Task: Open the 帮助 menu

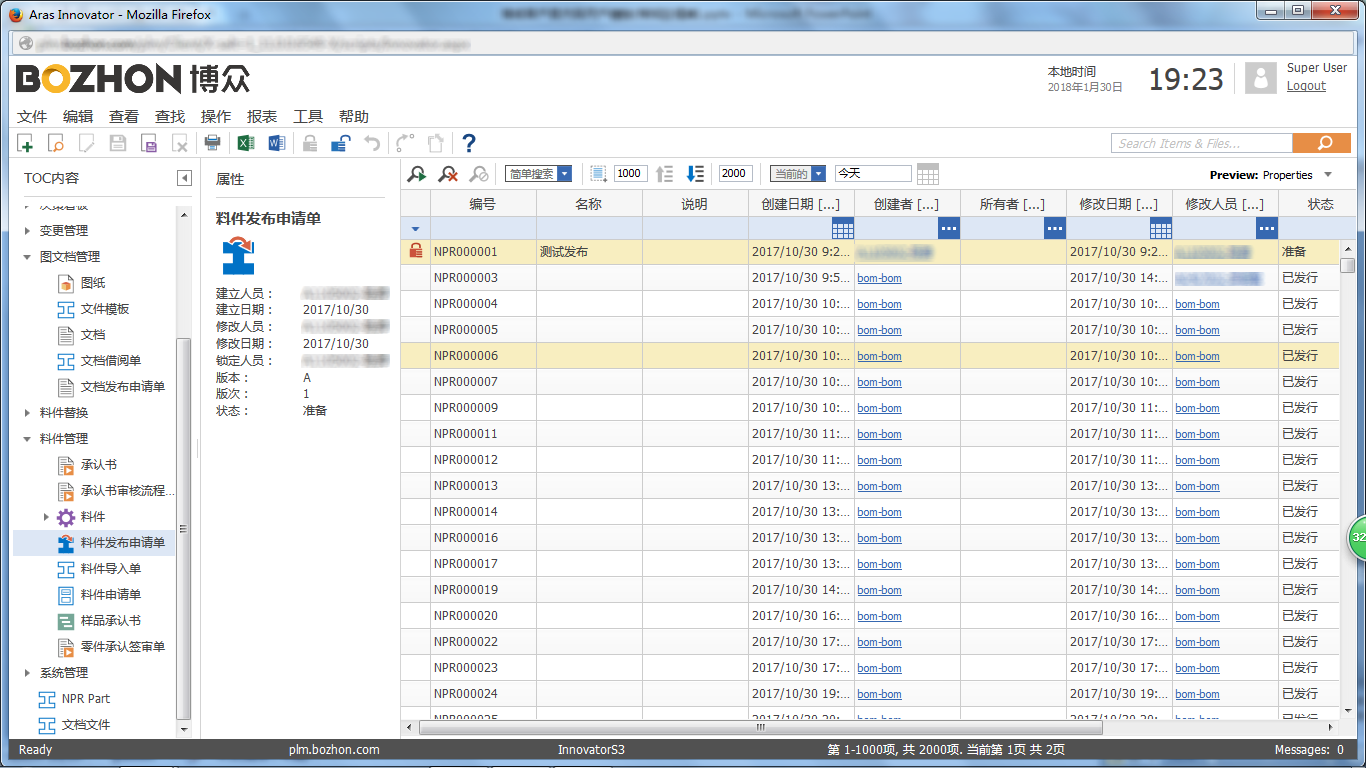Action: (354, 117)
